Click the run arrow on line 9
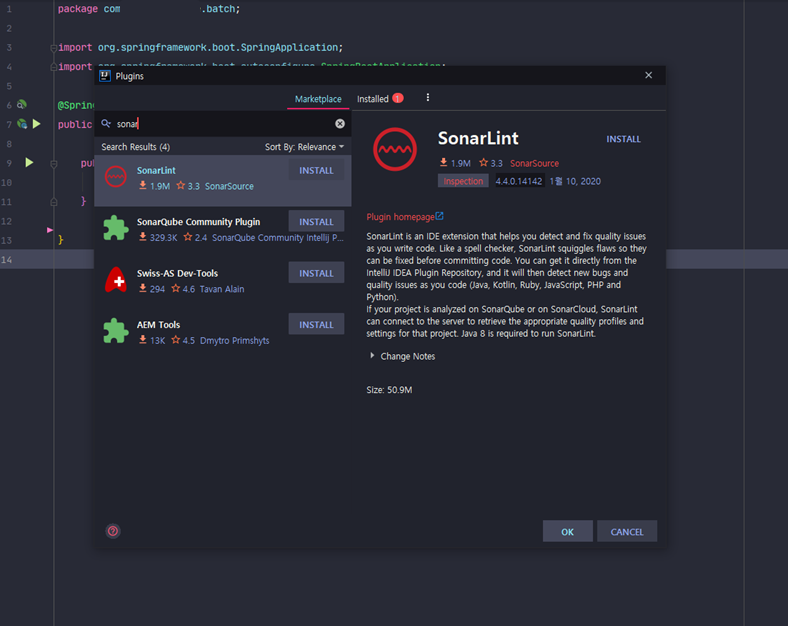The image size is (788, 626). click(x=29, y=162)
